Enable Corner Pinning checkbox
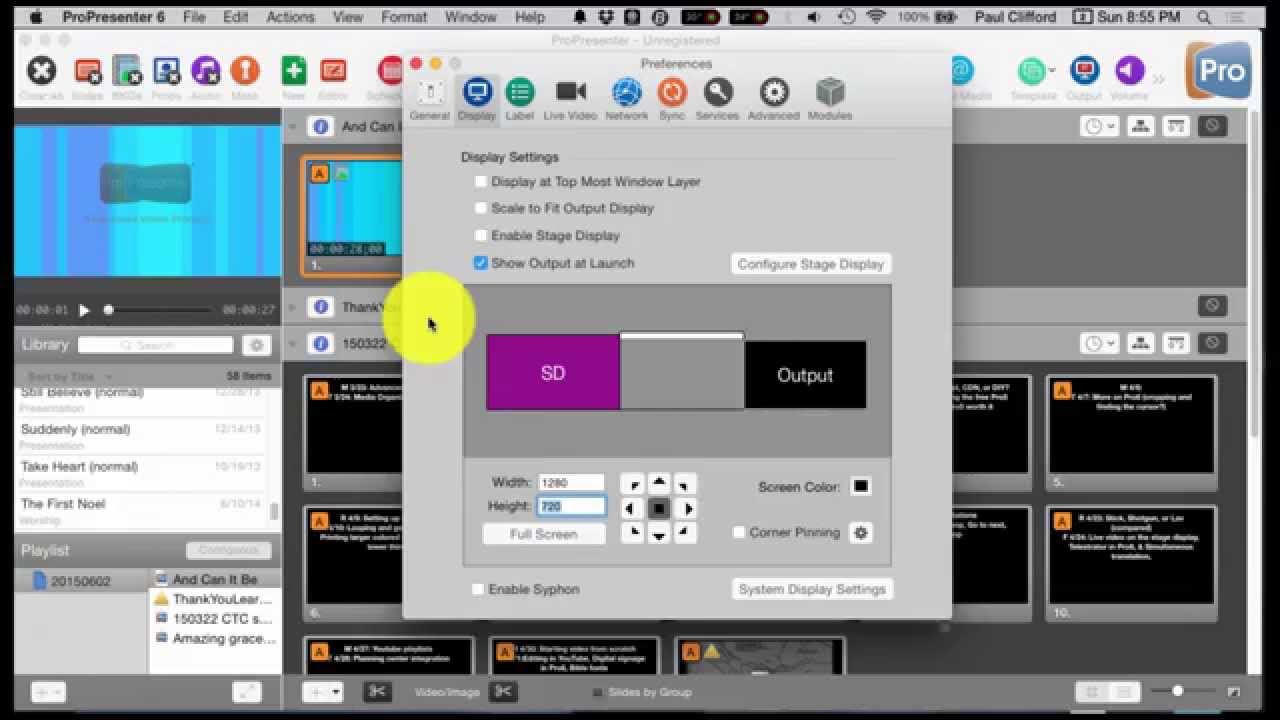 (739, 533)
